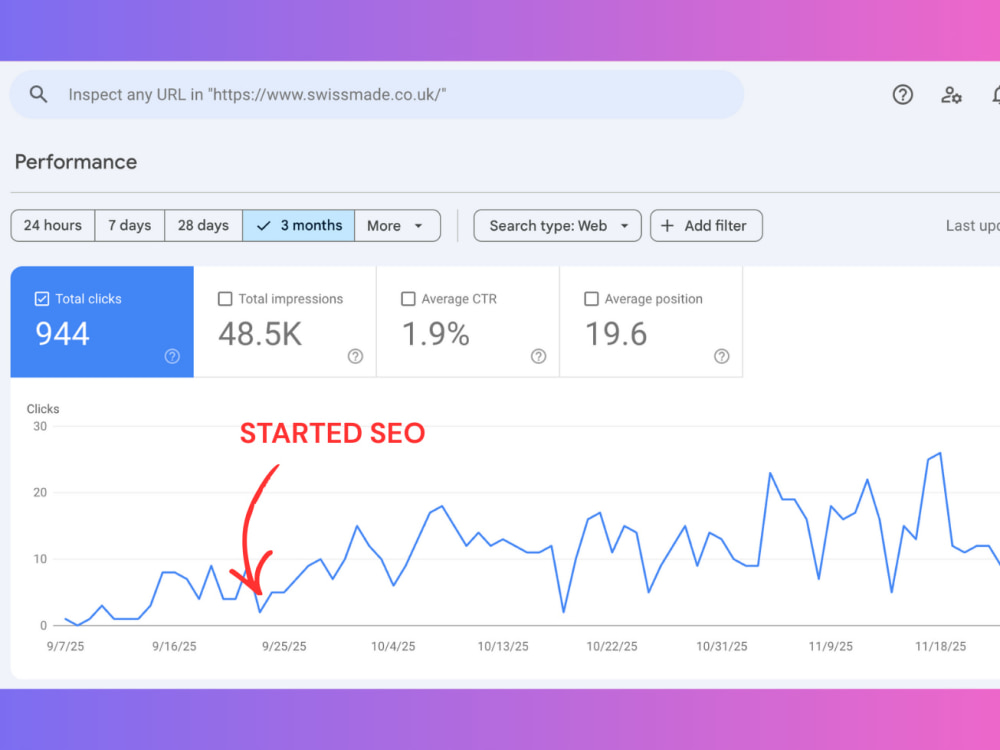Click the 1.9% CTR value
Image resolution: width=1000 pixels, height=750 pixels.
tap(436, 334)
